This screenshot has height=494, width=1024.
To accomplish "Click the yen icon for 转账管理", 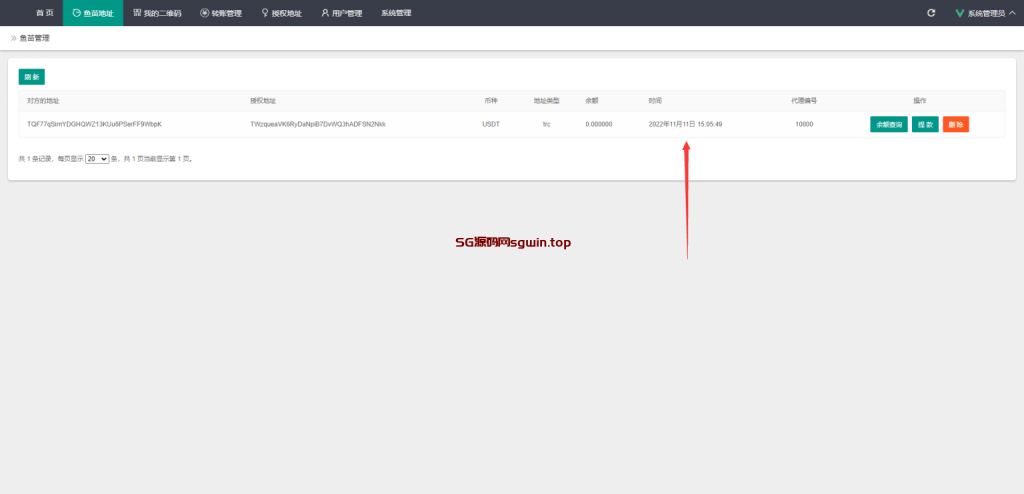I will pos(204,13).
